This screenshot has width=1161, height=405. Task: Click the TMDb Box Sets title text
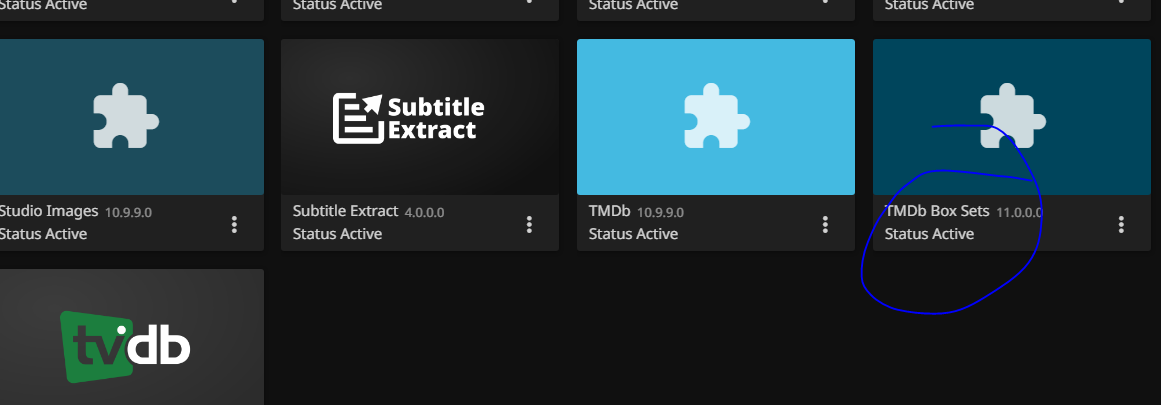[x=937, y=212]
